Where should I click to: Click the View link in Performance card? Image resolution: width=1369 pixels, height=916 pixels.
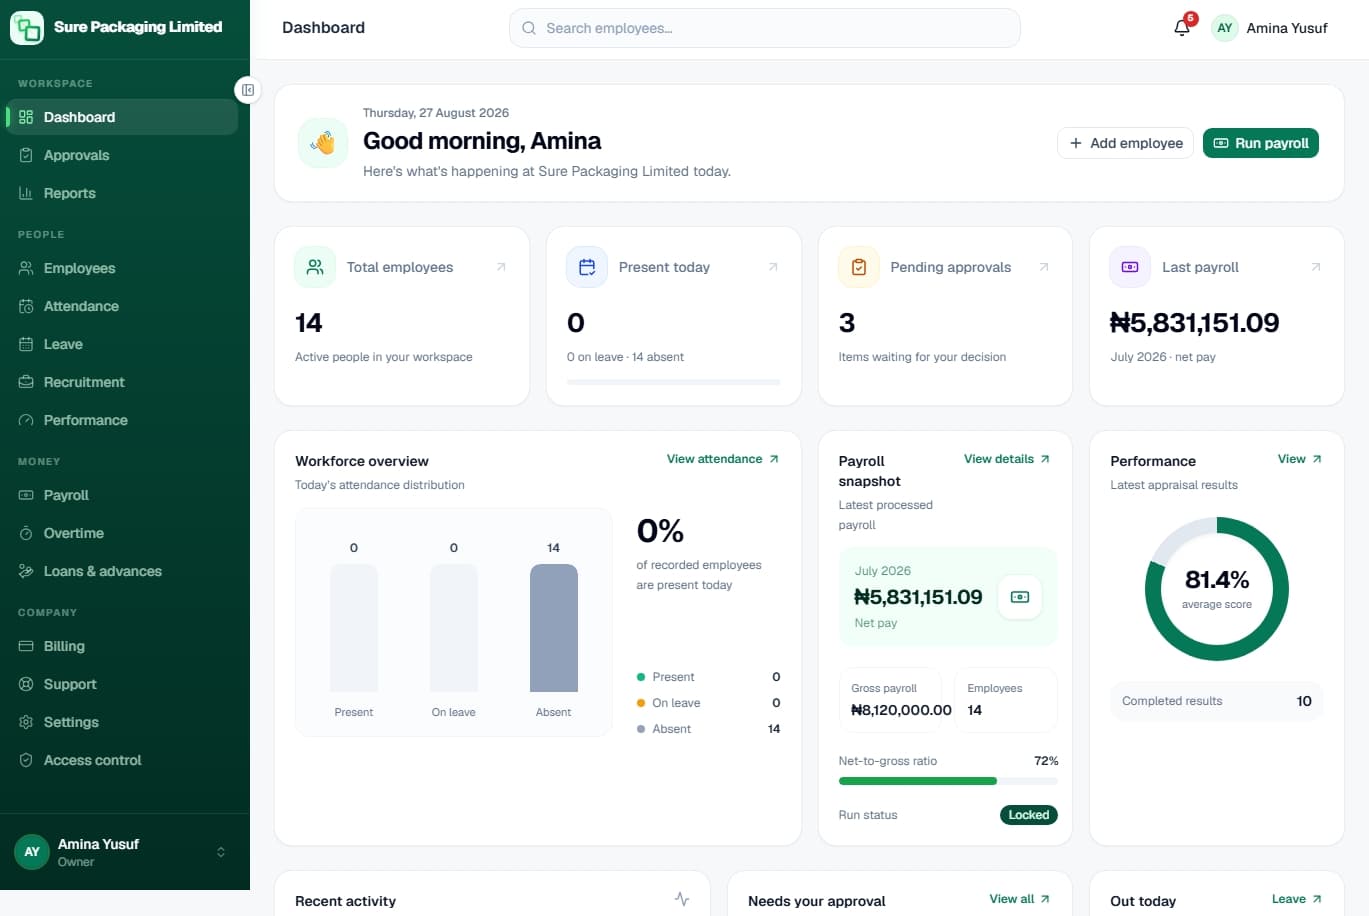(x=1300, y=459)
